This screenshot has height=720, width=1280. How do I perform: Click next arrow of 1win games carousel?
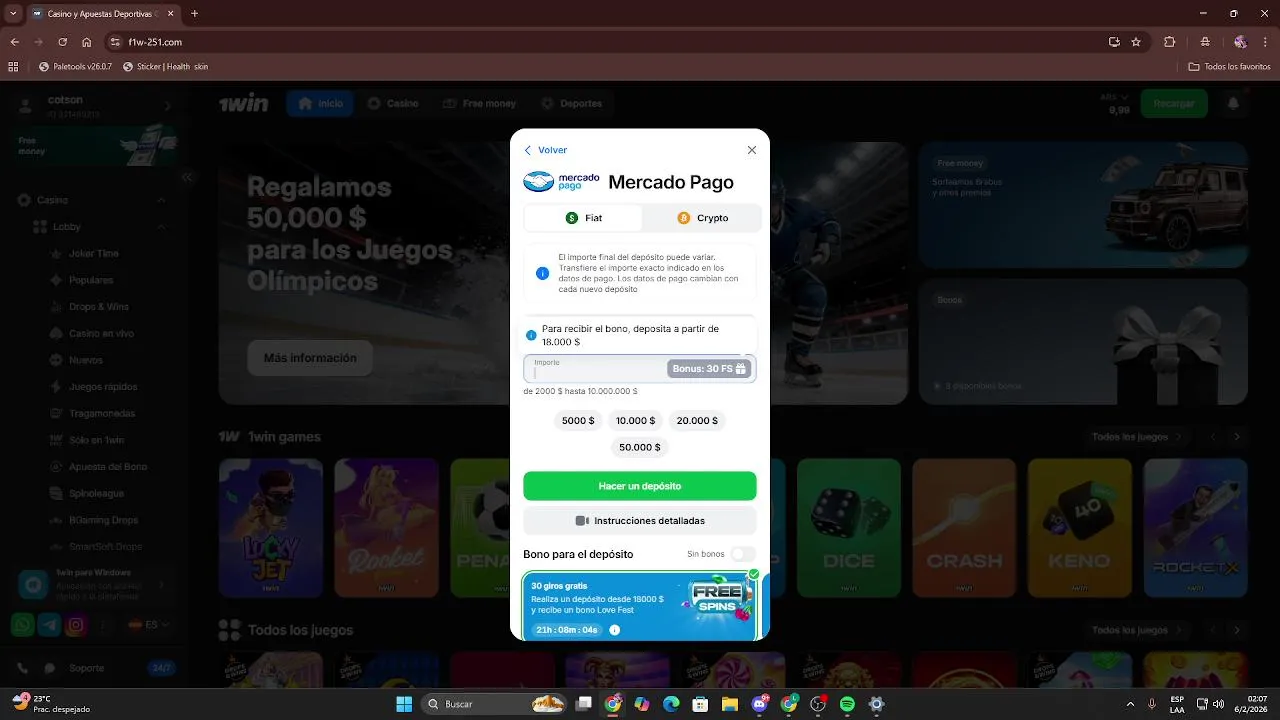click(x=1237, y=437)
